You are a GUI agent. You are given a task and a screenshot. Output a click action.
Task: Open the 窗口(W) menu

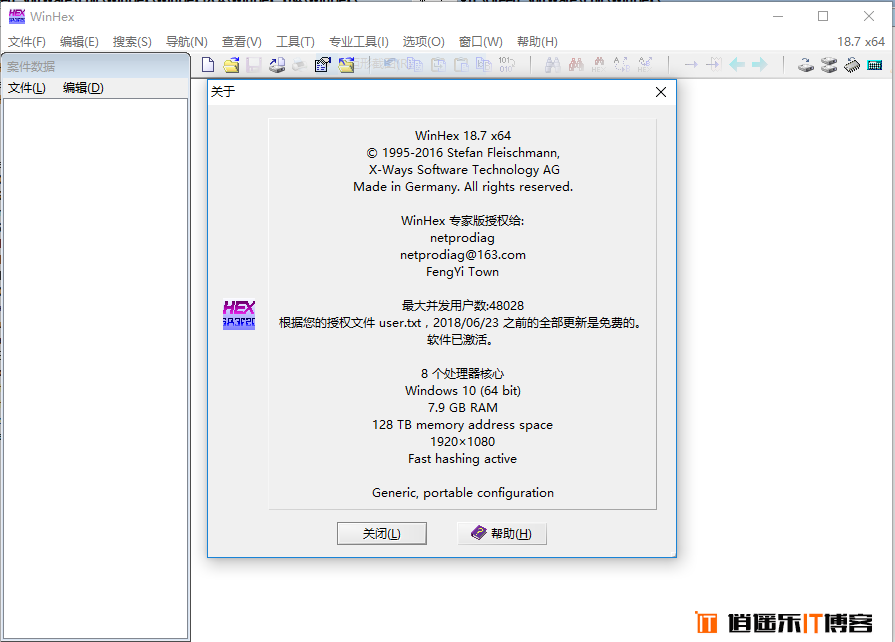(x=481, y=42)
